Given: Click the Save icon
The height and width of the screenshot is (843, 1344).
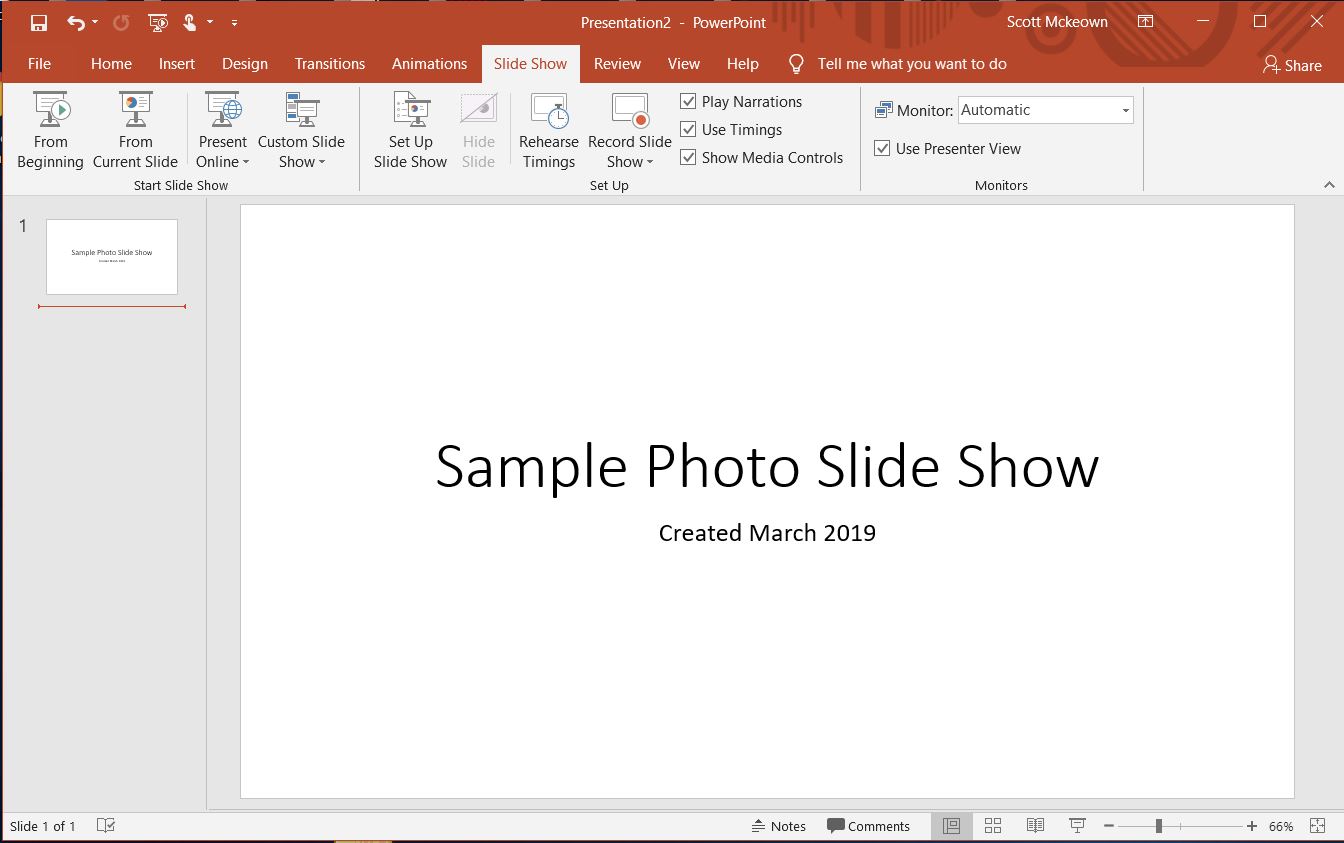Looking at the screenshot, I should (x=38, y=21).
